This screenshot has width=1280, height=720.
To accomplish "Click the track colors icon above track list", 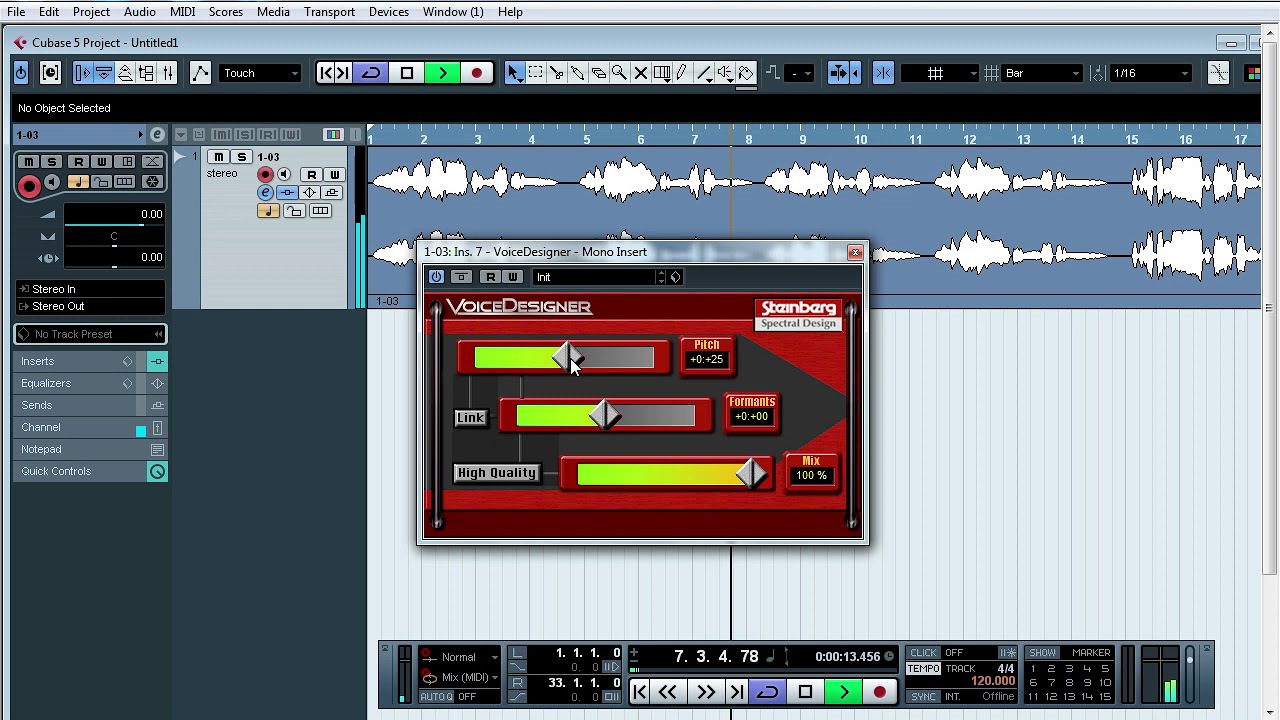I will (333, 135).
